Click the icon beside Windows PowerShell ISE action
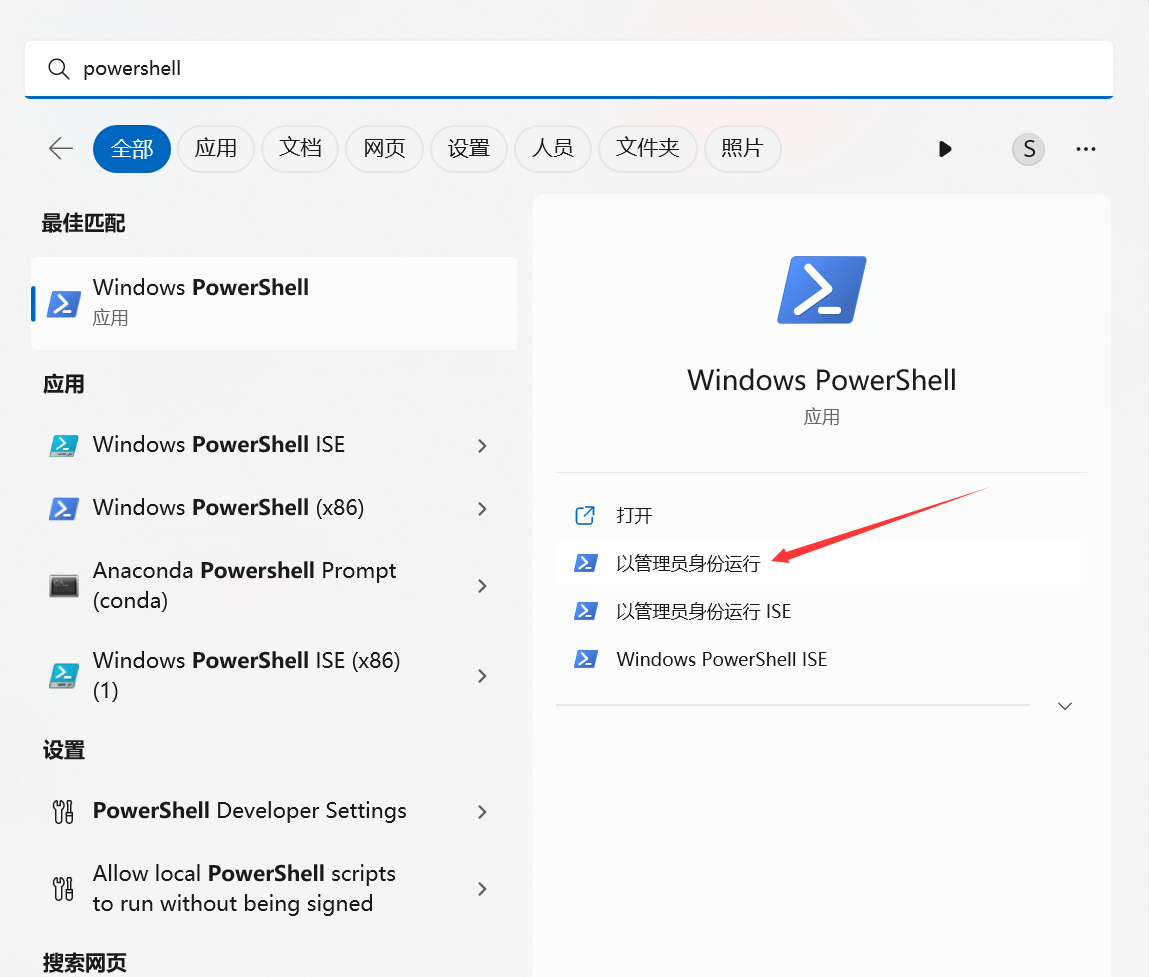This screenshot has height=977, width=1149. pos(585,659)
